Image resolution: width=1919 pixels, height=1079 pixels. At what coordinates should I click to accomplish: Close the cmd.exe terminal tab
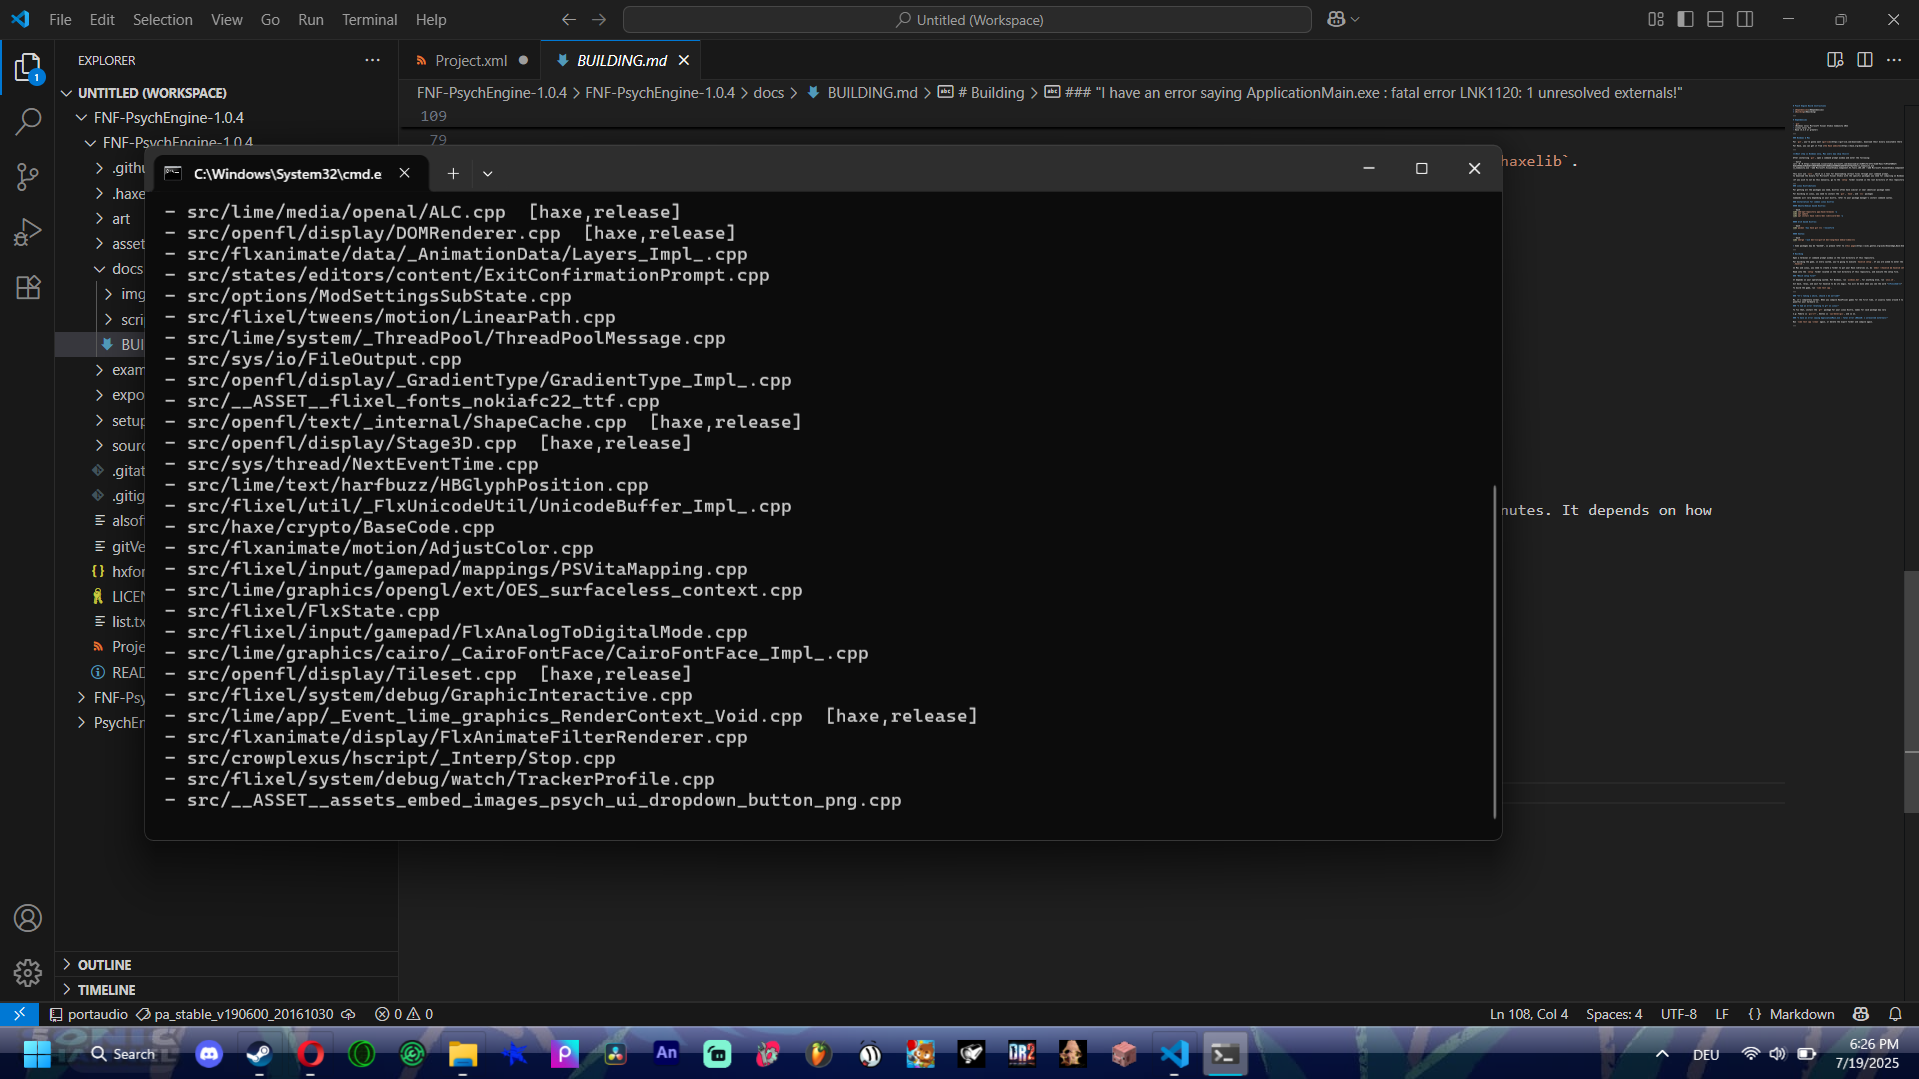(x=405, y=173)
